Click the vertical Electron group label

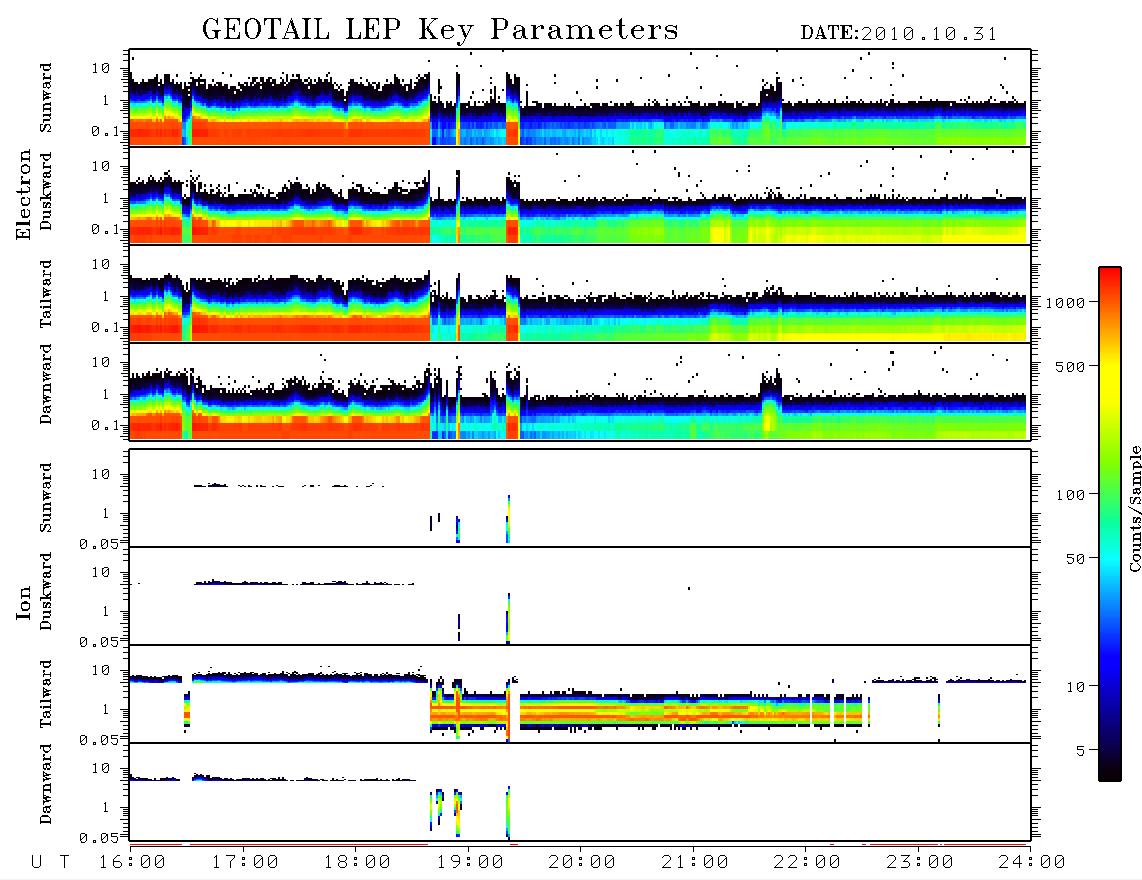[x=24, y=194]
